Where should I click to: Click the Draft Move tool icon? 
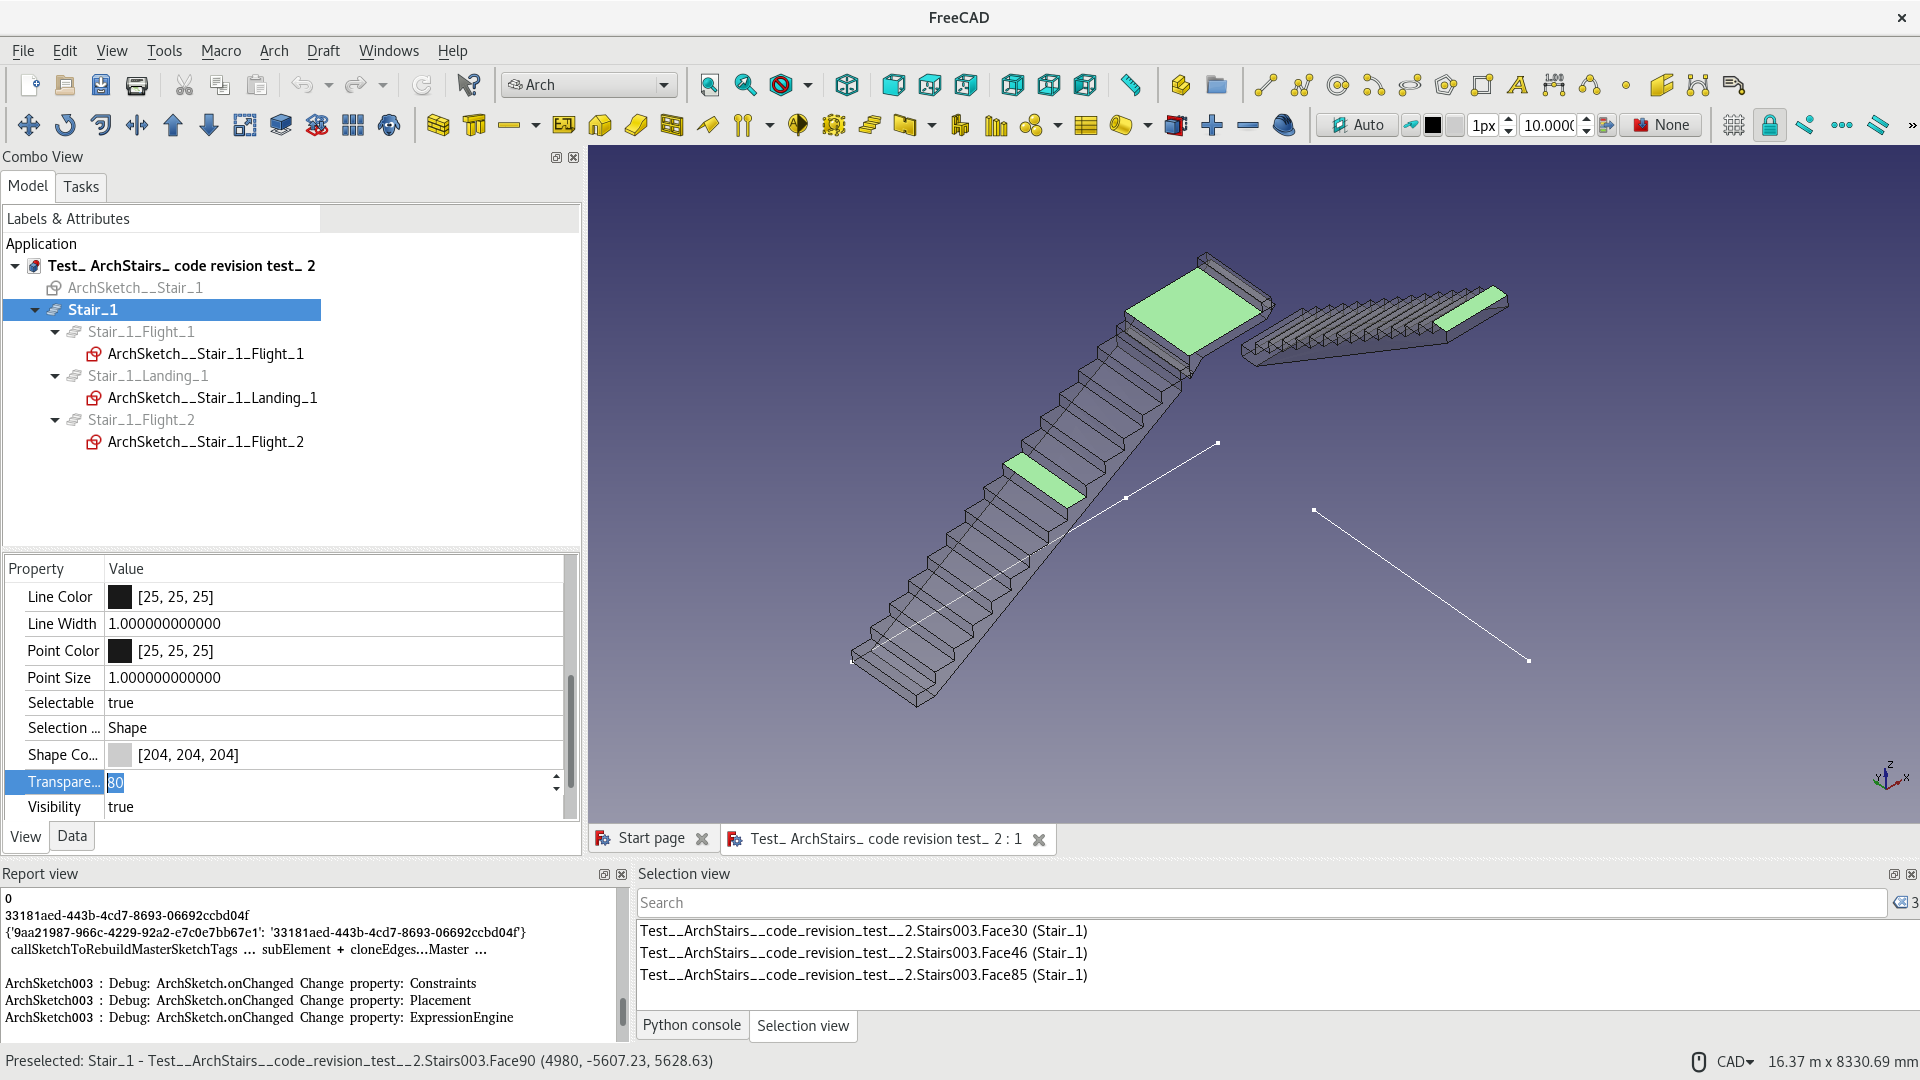tap(28, 125)
